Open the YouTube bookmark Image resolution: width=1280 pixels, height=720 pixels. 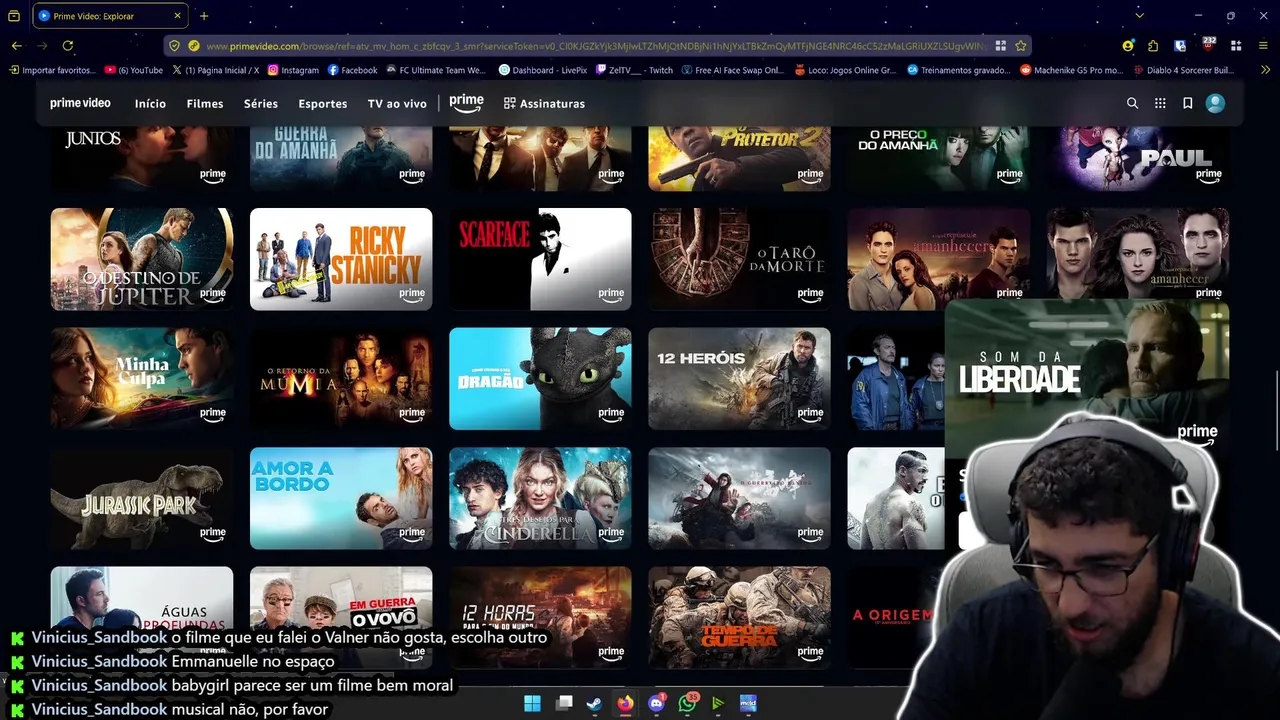click(x=133, y=70)
